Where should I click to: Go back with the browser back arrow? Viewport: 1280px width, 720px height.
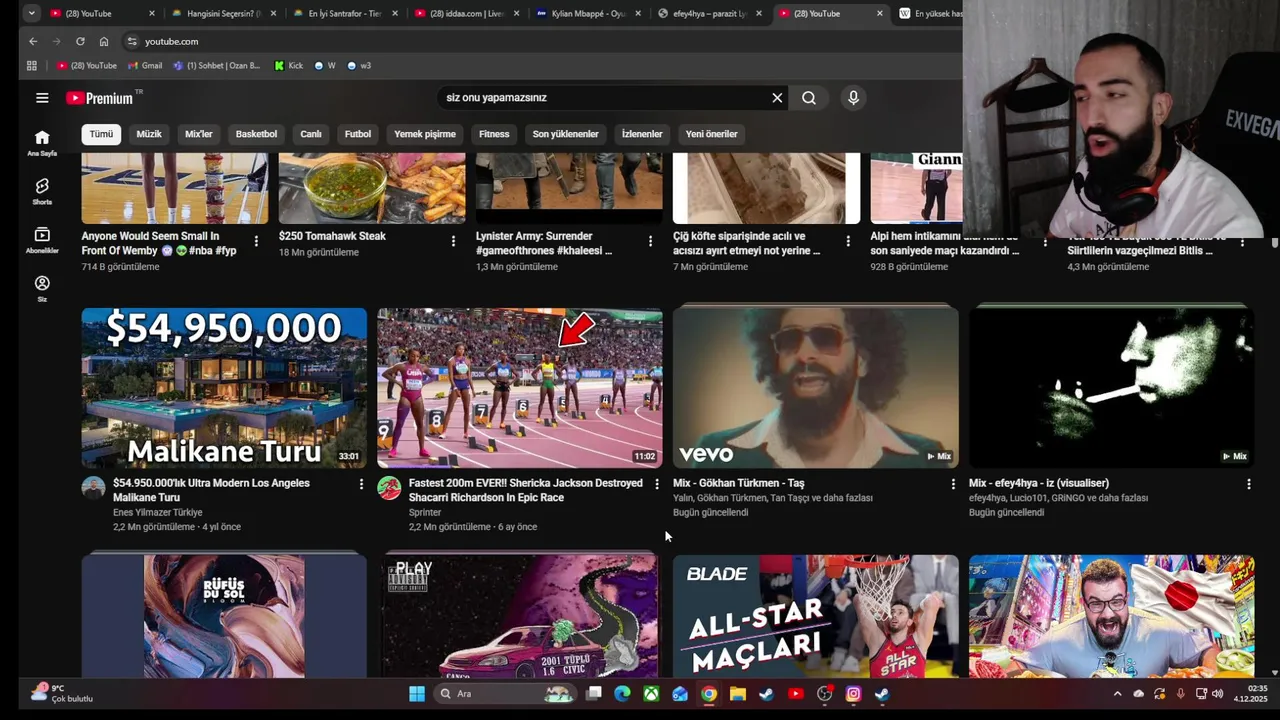click(x=33, y=41)
